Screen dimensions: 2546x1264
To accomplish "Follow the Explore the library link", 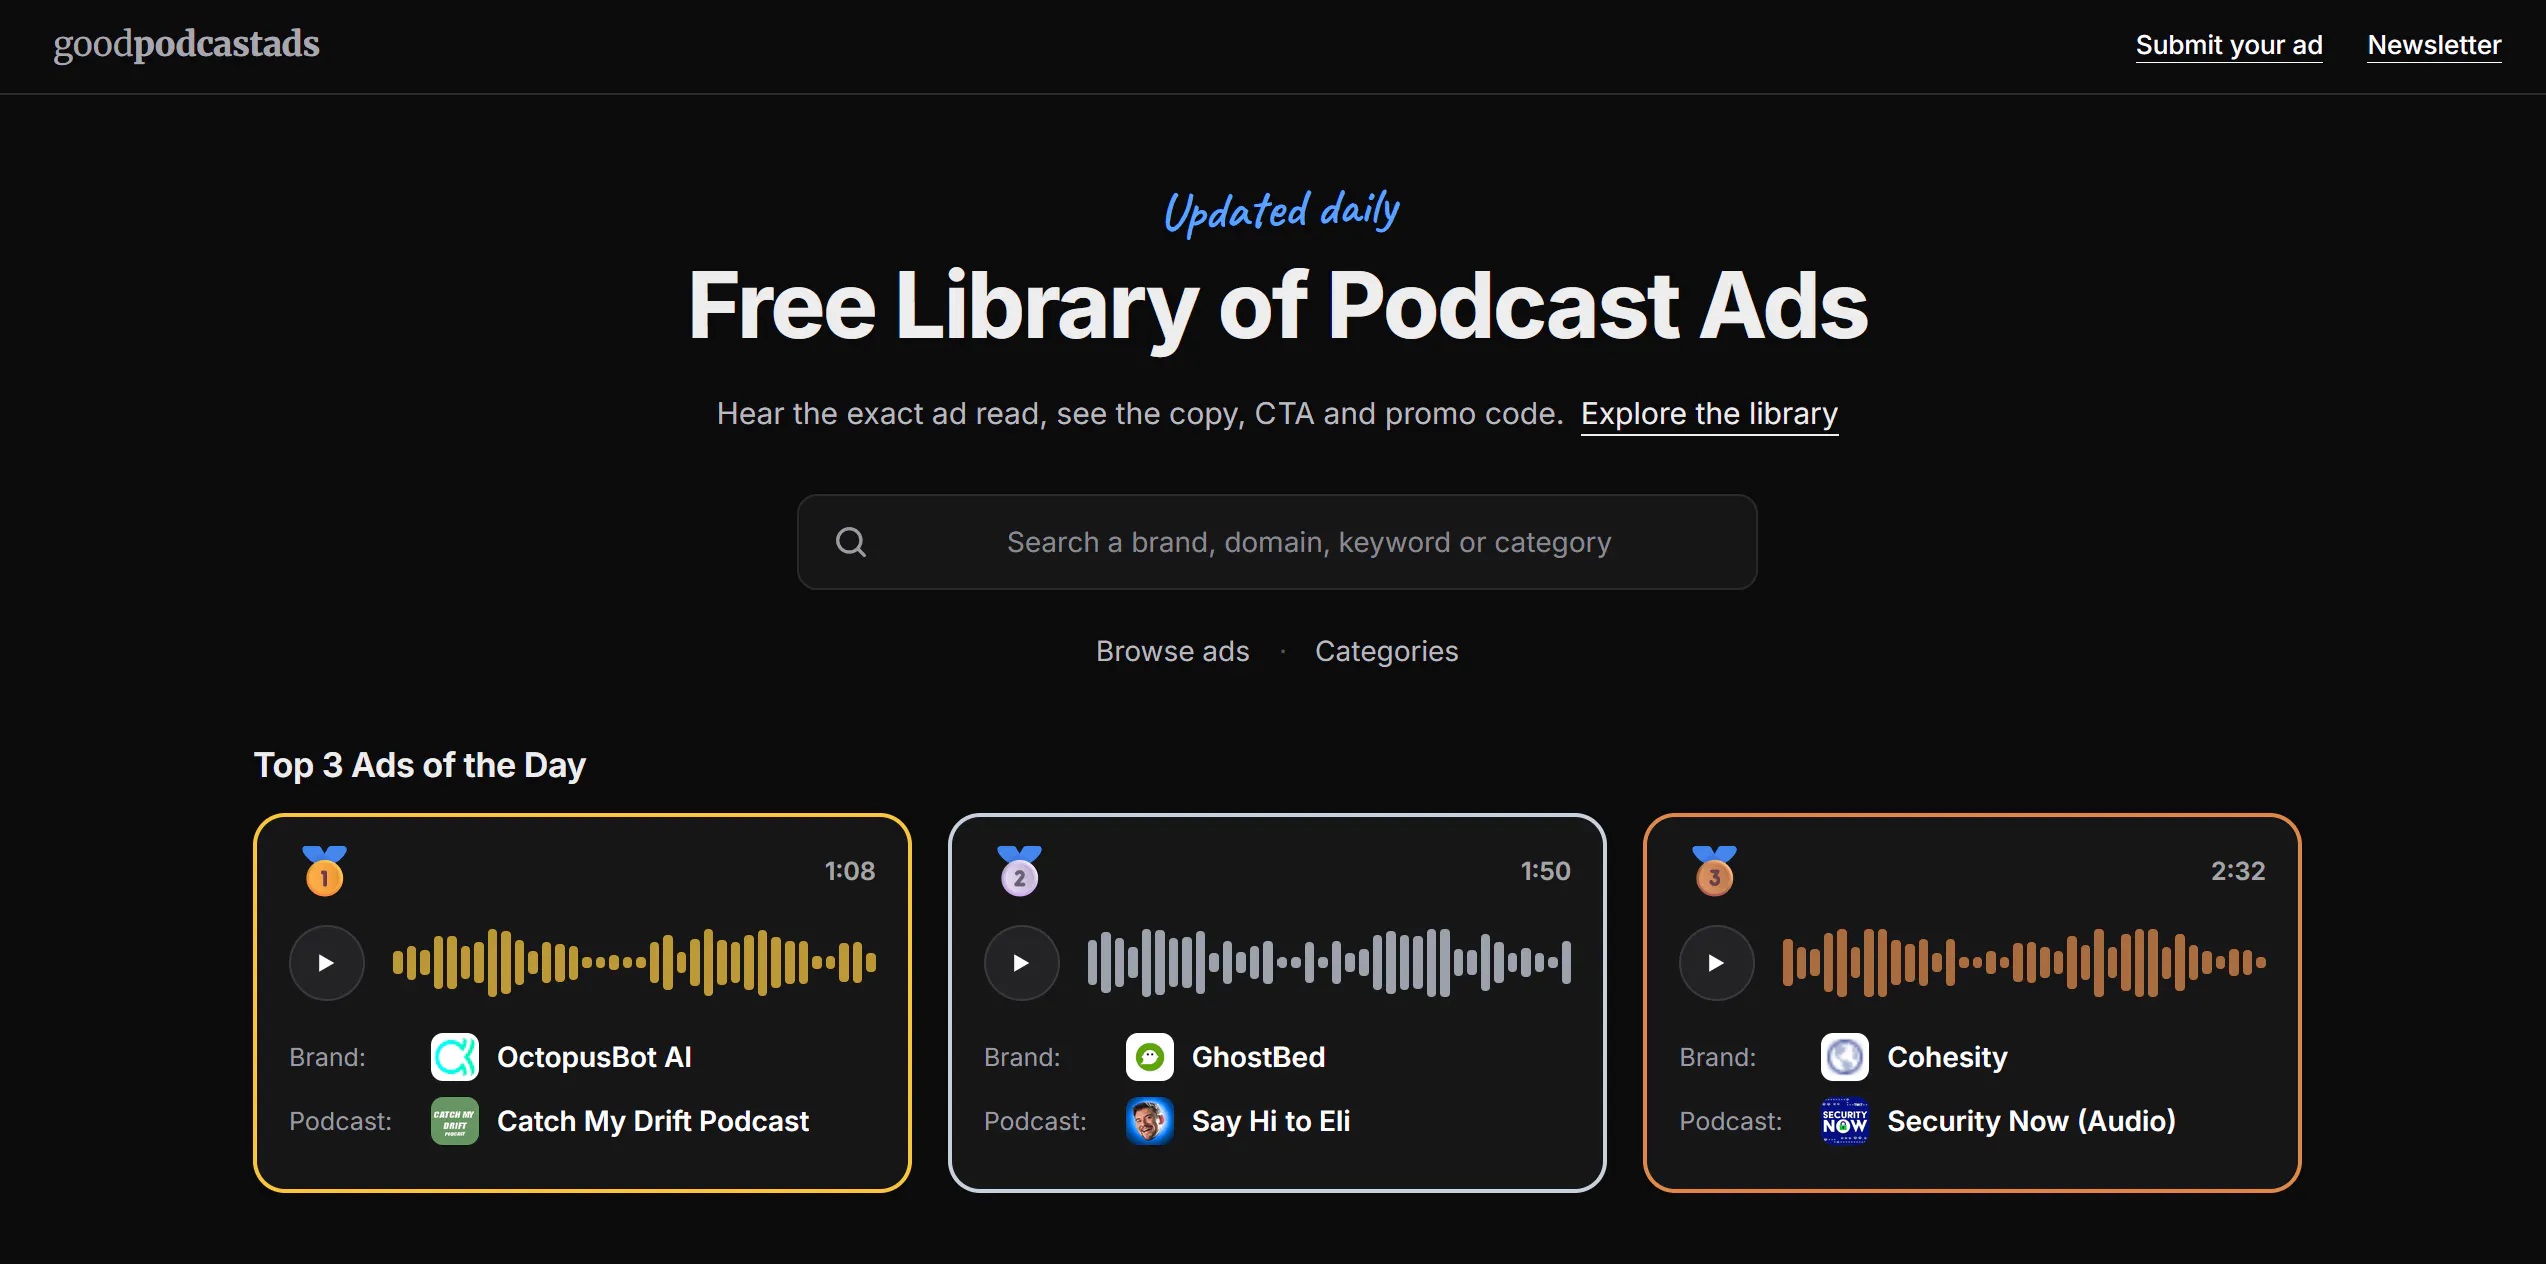I will [1709, 414].
